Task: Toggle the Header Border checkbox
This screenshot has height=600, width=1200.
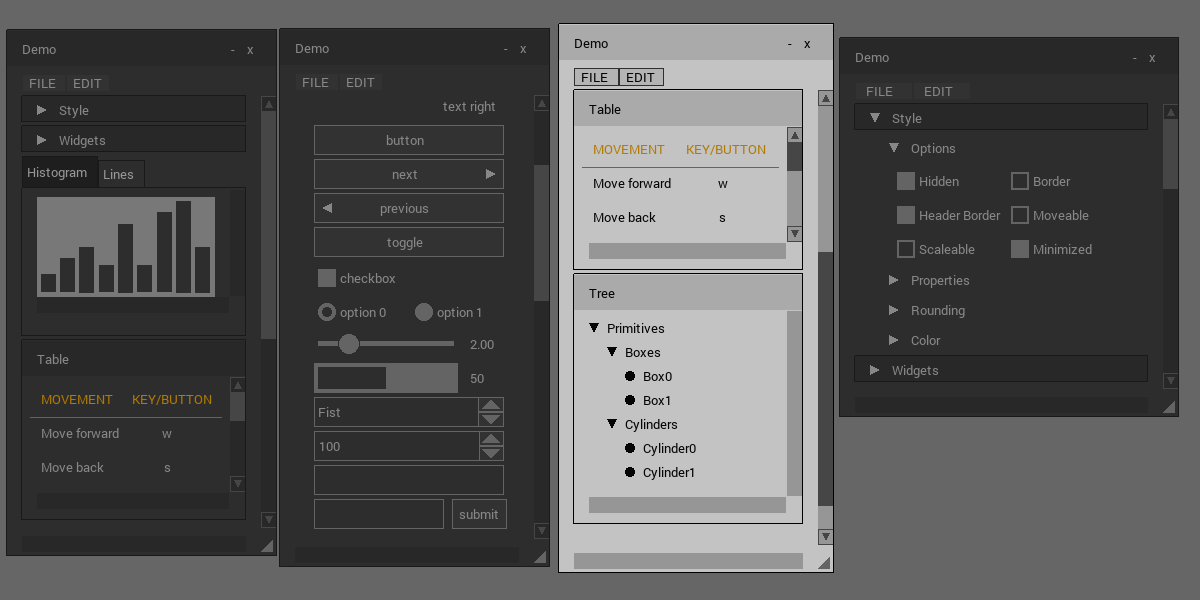Action: pos(906,215)
